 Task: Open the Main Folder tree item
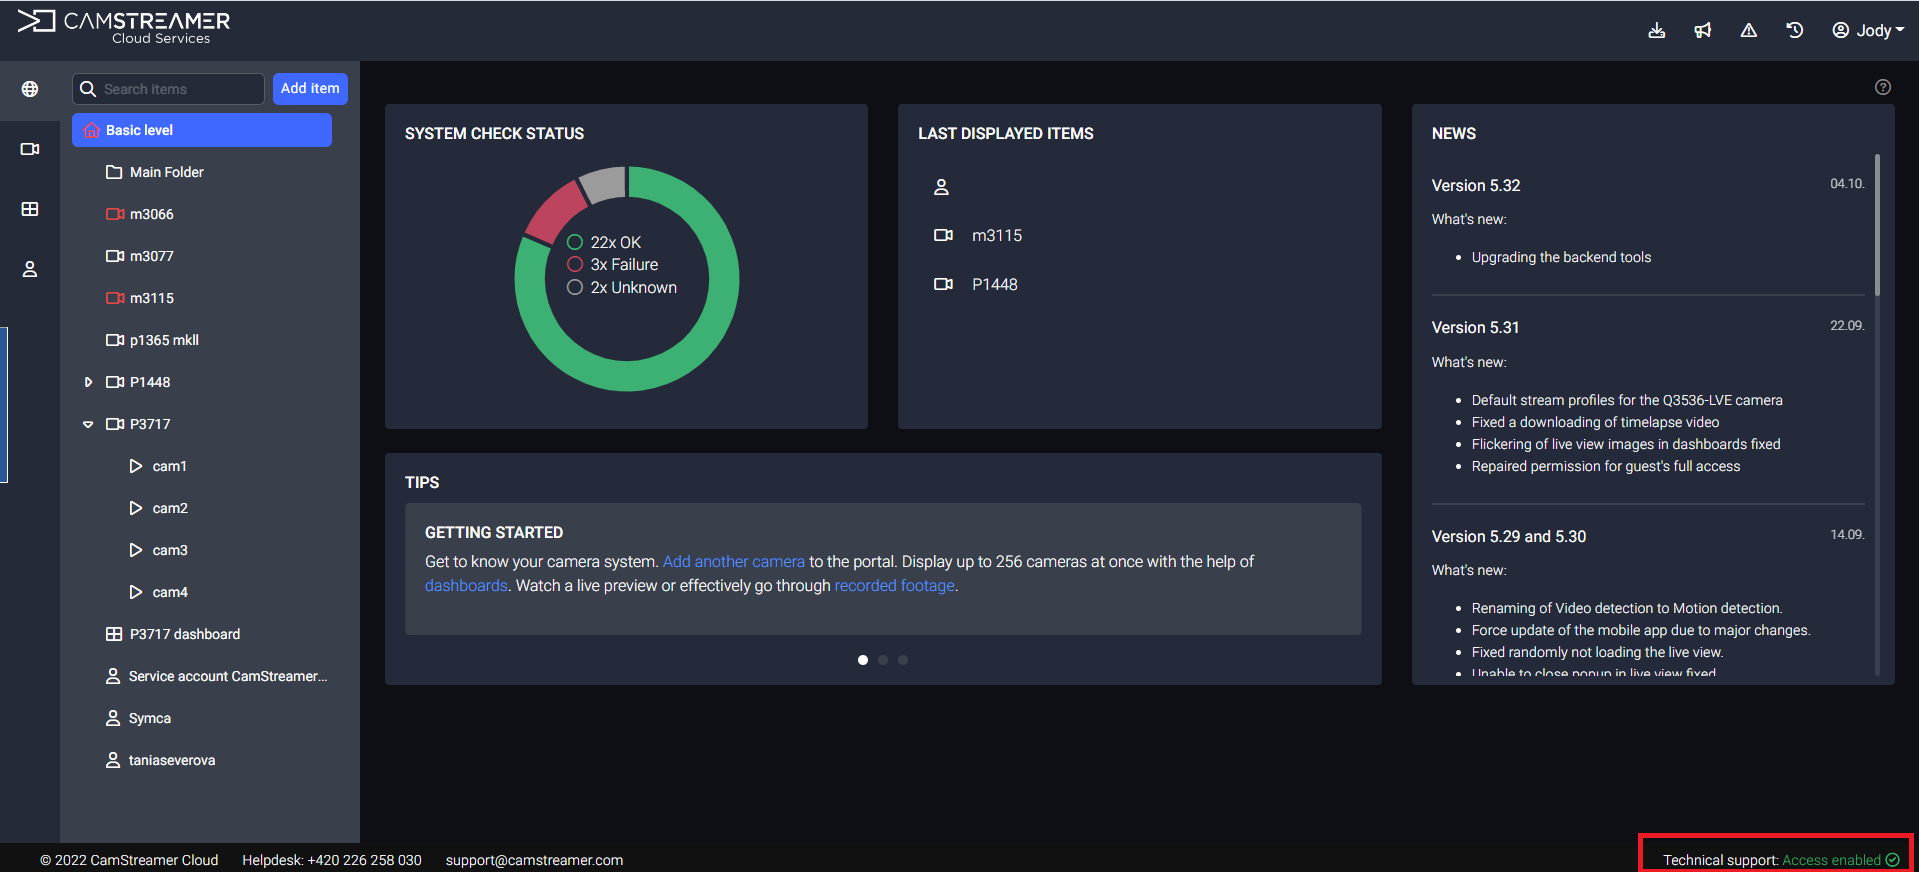[x=155, y=172]
